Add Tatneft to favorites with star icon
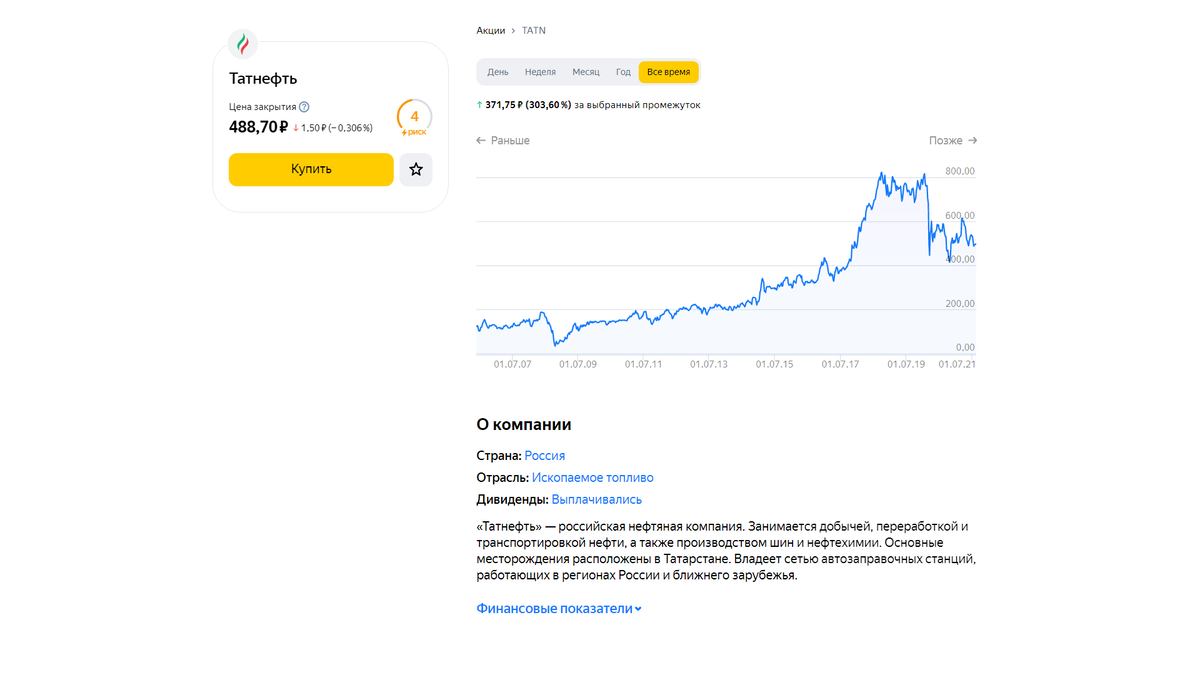 416,170
